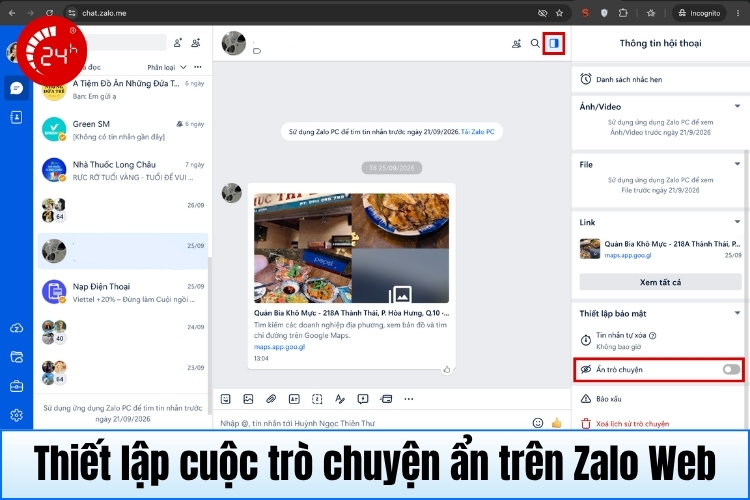Click the Báo xấu report icon
This screenshot has height=500, width=750.
click(x=586, y=399)
